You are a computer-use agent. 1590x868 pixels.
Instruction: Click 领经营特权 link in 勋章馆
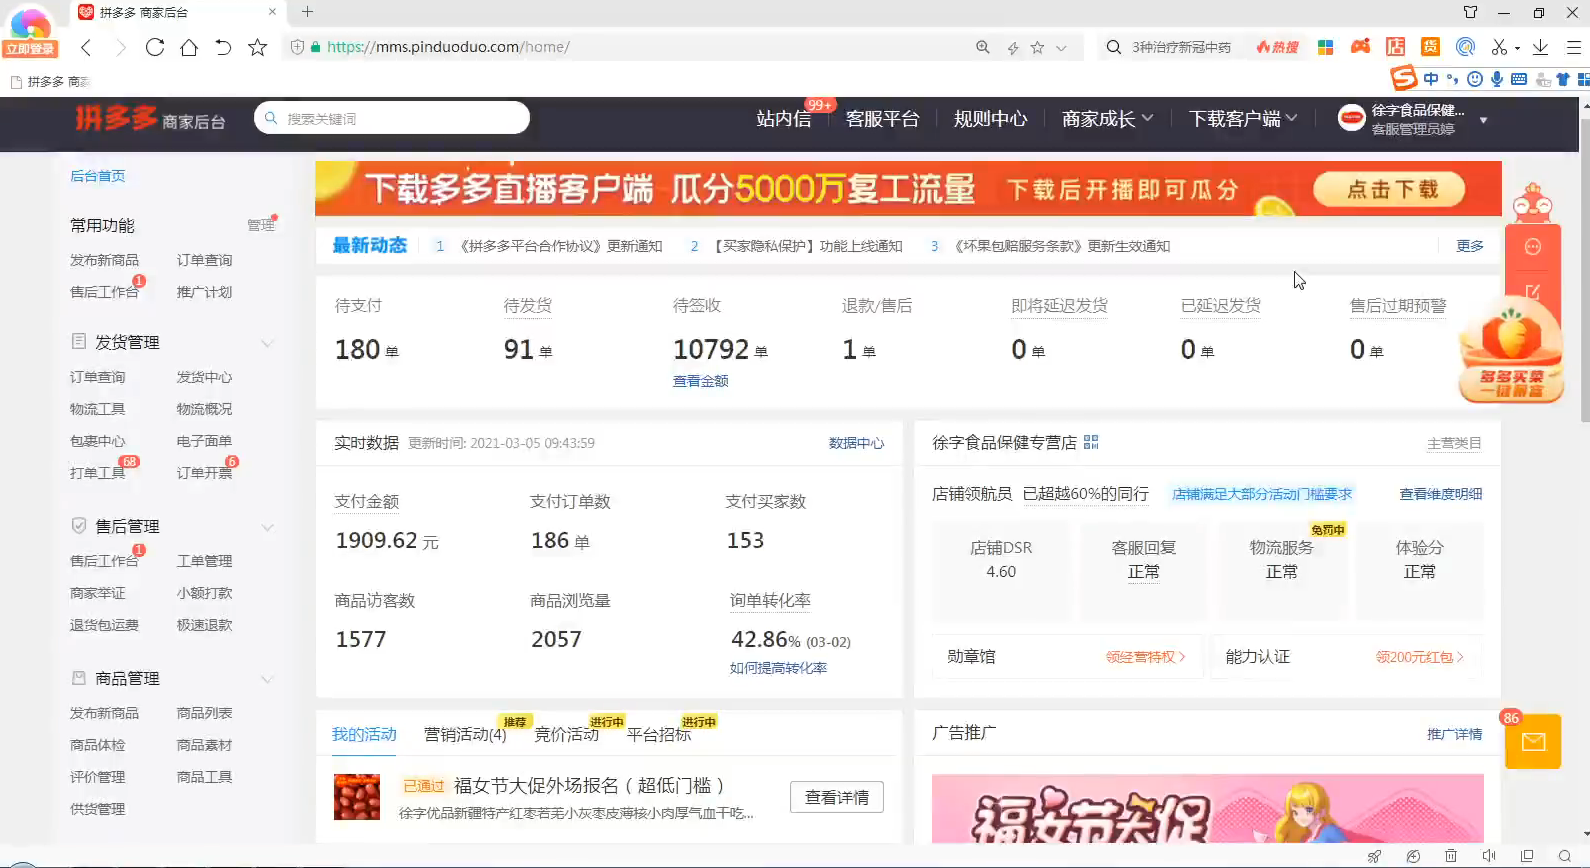(x=1145, y=657)
